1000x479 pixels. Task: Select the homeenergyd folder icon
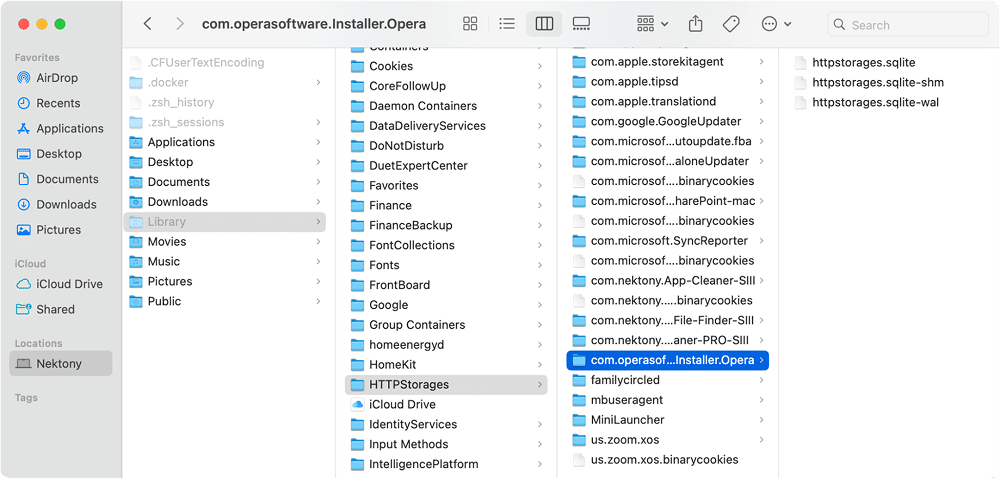pyautogui.click(x=357, y=345)
